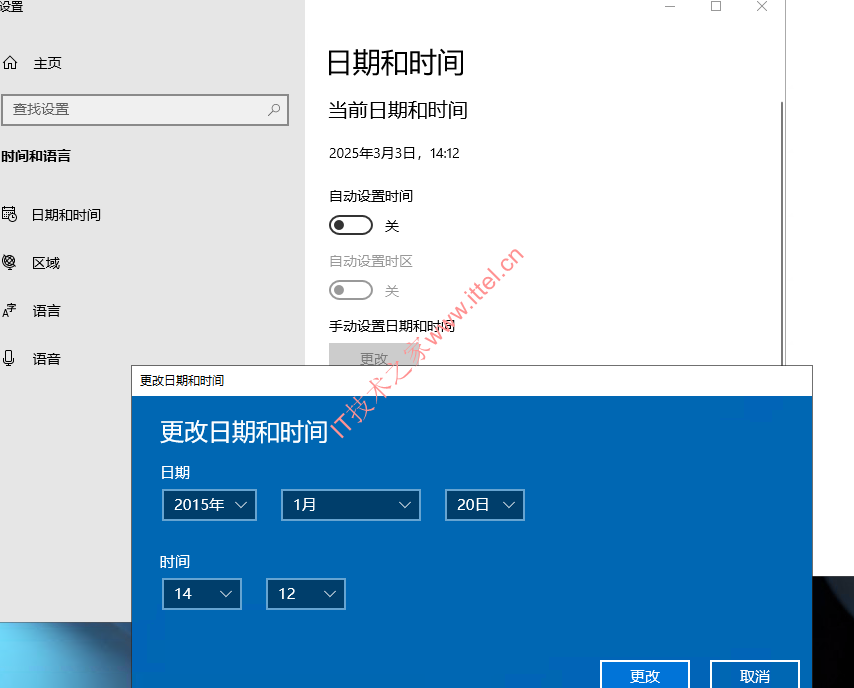The width and height of the screenshot is (854, 688).
Task: Open the 语音 settings page
Action: [46, 359]
